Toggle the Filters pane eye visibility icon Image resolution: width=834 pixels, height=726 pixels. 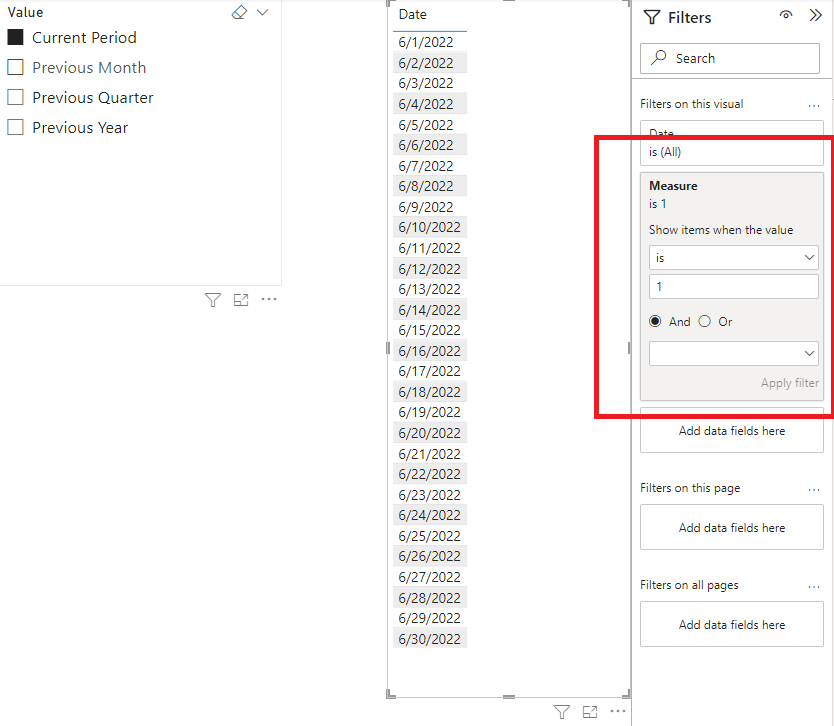click(x=786, y=15)
